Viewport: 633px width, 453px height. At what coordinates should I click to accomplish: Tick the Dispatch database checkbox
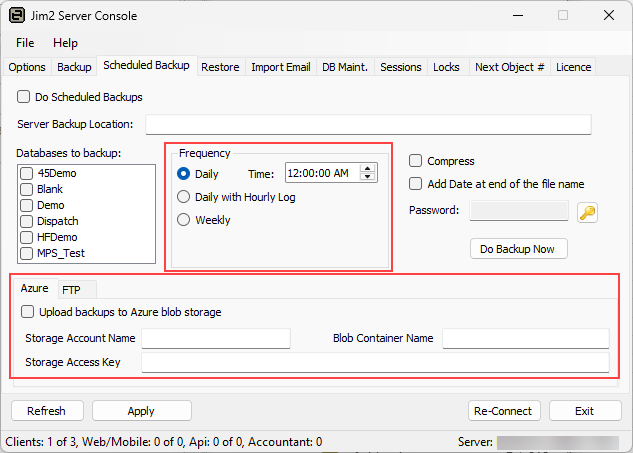[x=27, y=221]
